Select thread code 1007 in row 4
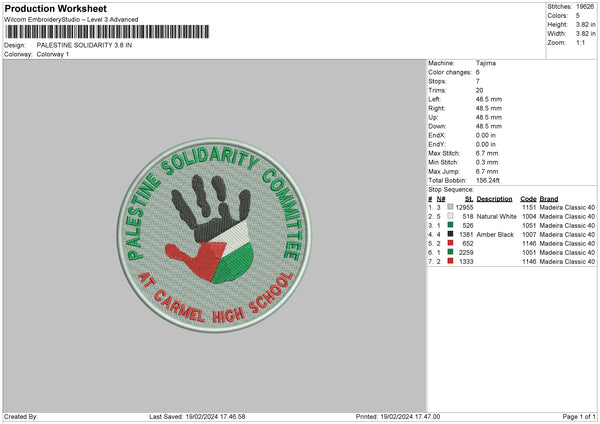 pyautogui.click(x=529, y=235)
